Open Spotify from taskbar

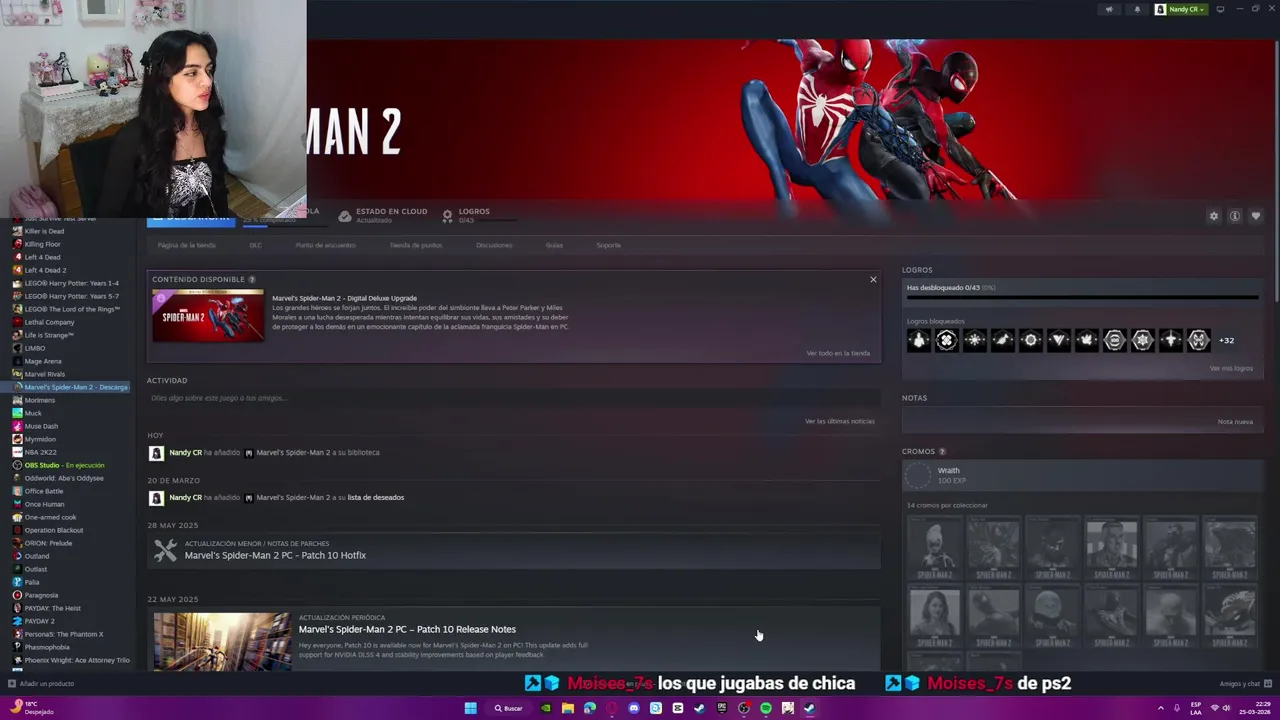765,708
